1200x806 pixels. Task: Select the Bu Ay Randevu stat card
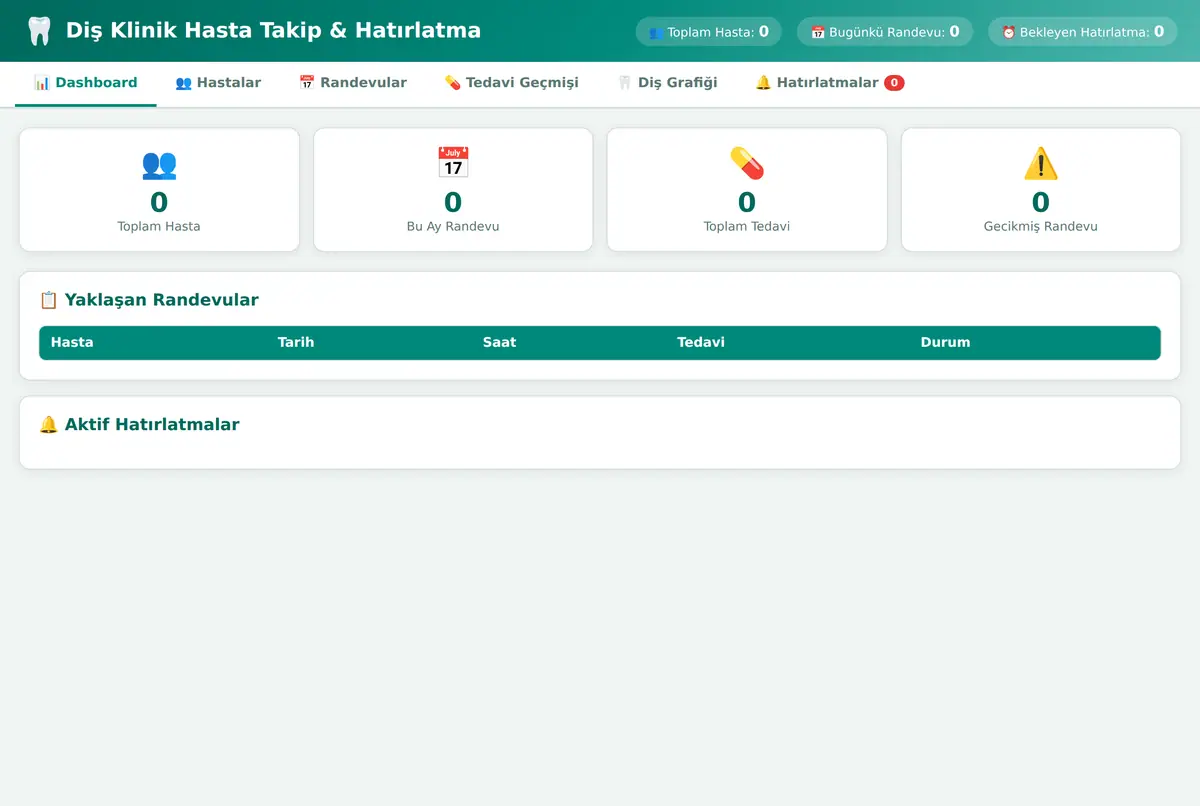point(453,190)
